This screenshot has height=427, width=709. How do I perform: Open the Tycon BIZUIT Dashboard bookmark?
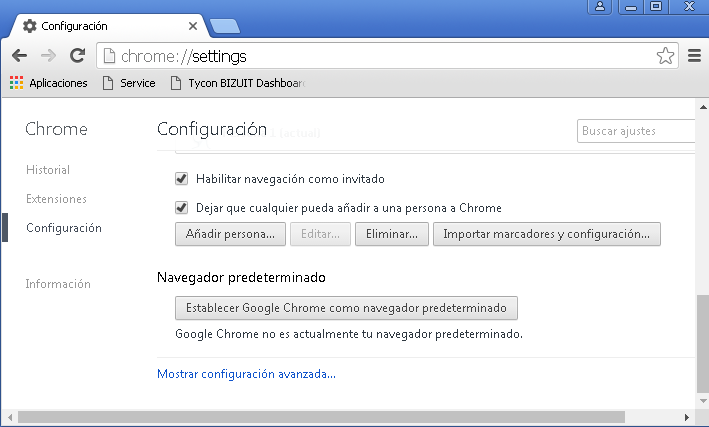click(238, 83)
